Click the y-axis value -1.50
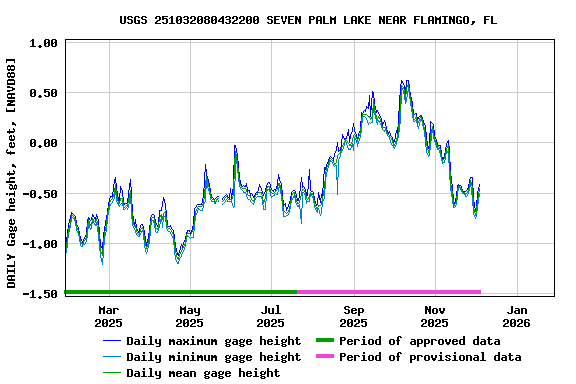 click(x=40, y=294)
